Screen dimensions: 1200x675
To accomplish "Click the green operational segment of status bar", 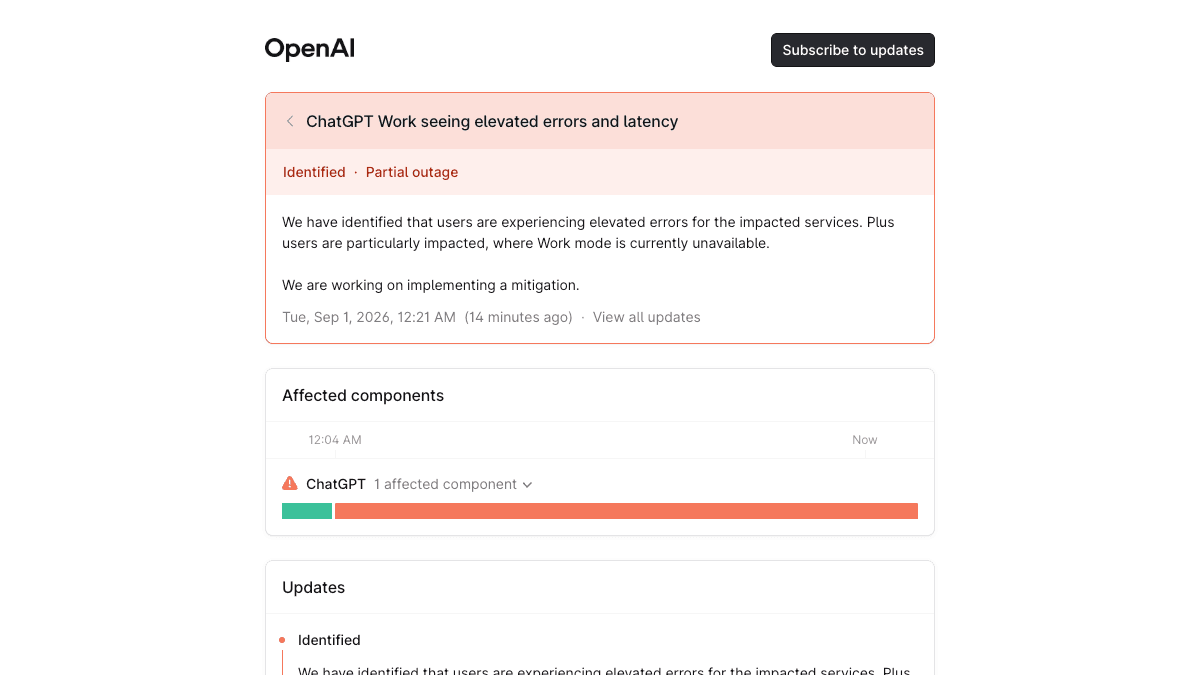I will click(x=307, y=511).
